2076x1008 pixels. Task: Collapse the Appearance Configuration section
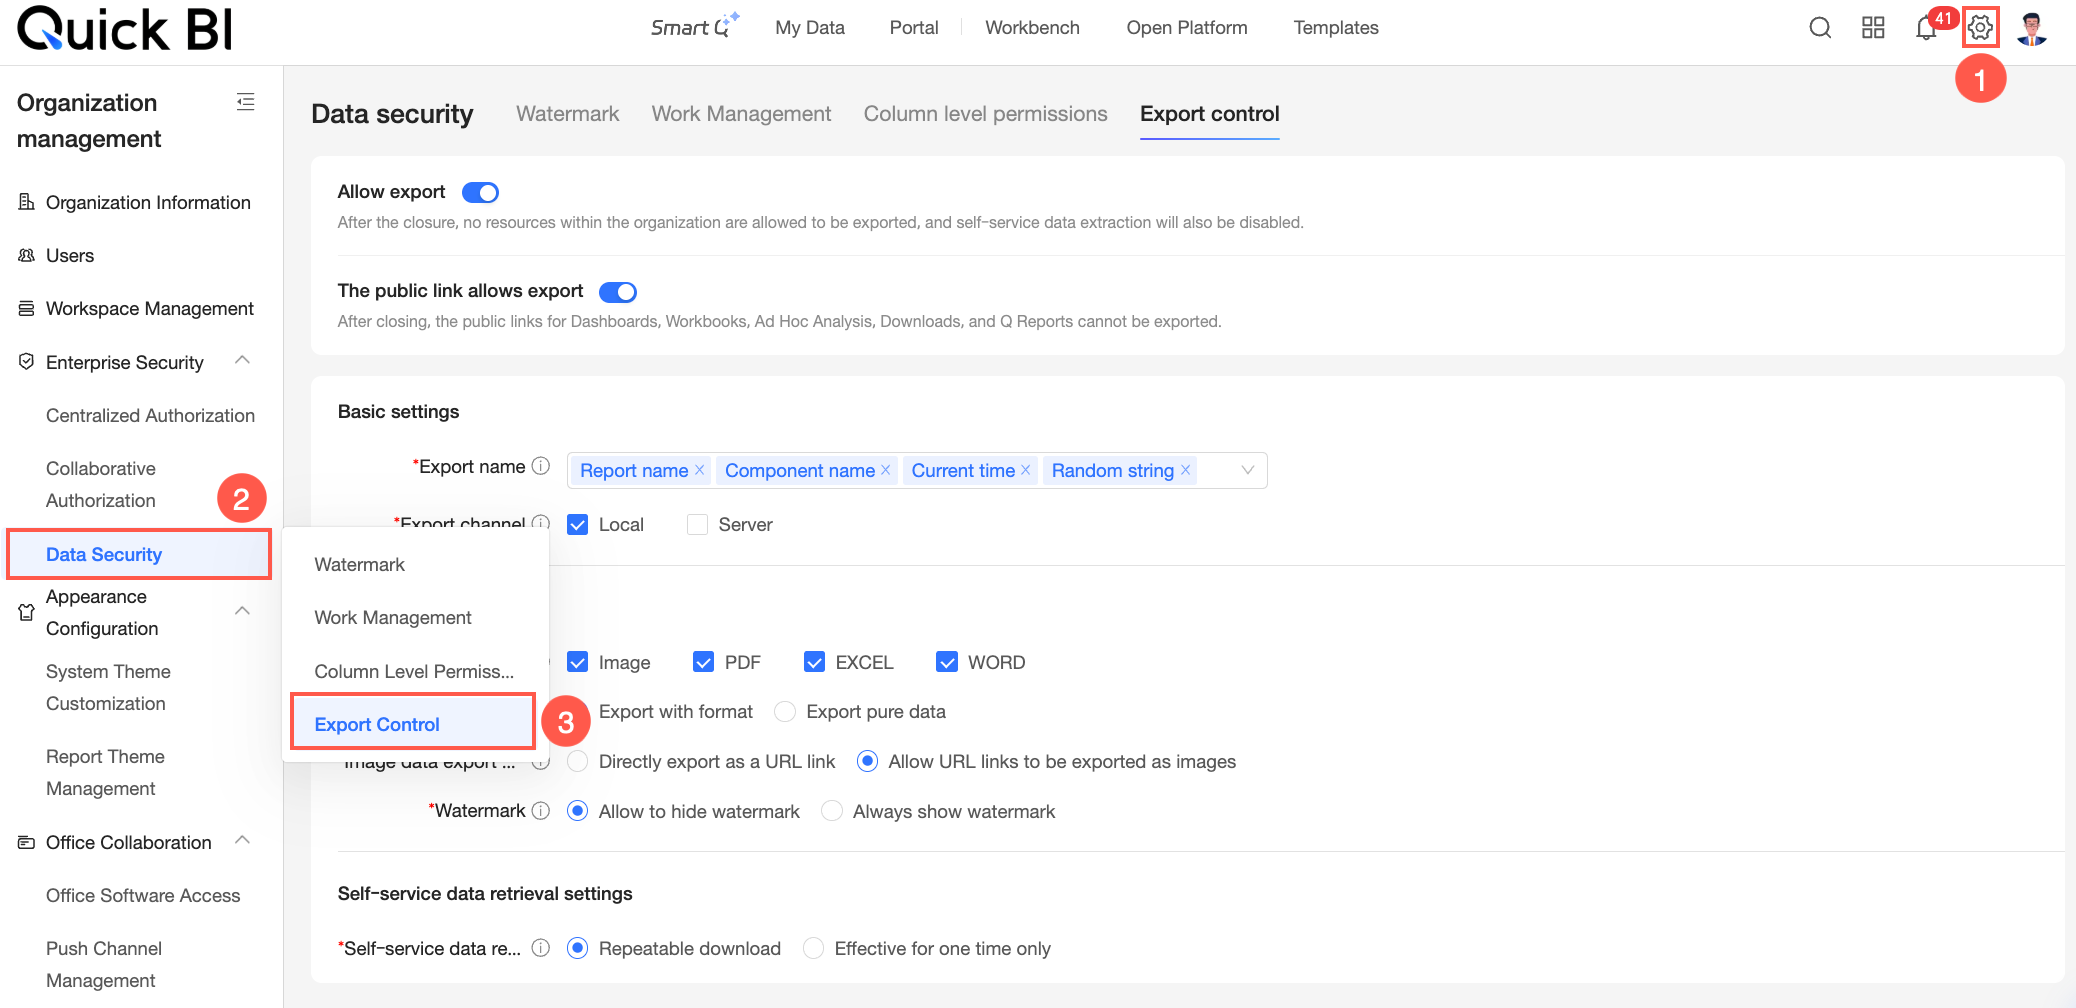pyautogui.click(x=242, y=611)
